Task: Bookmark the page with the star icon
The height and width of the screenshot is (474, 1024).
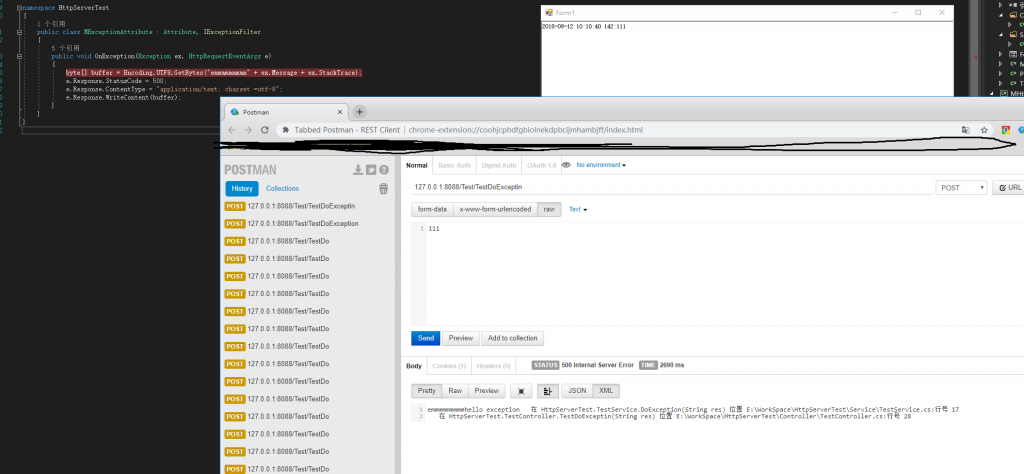Action: click(x=985, y=130)
